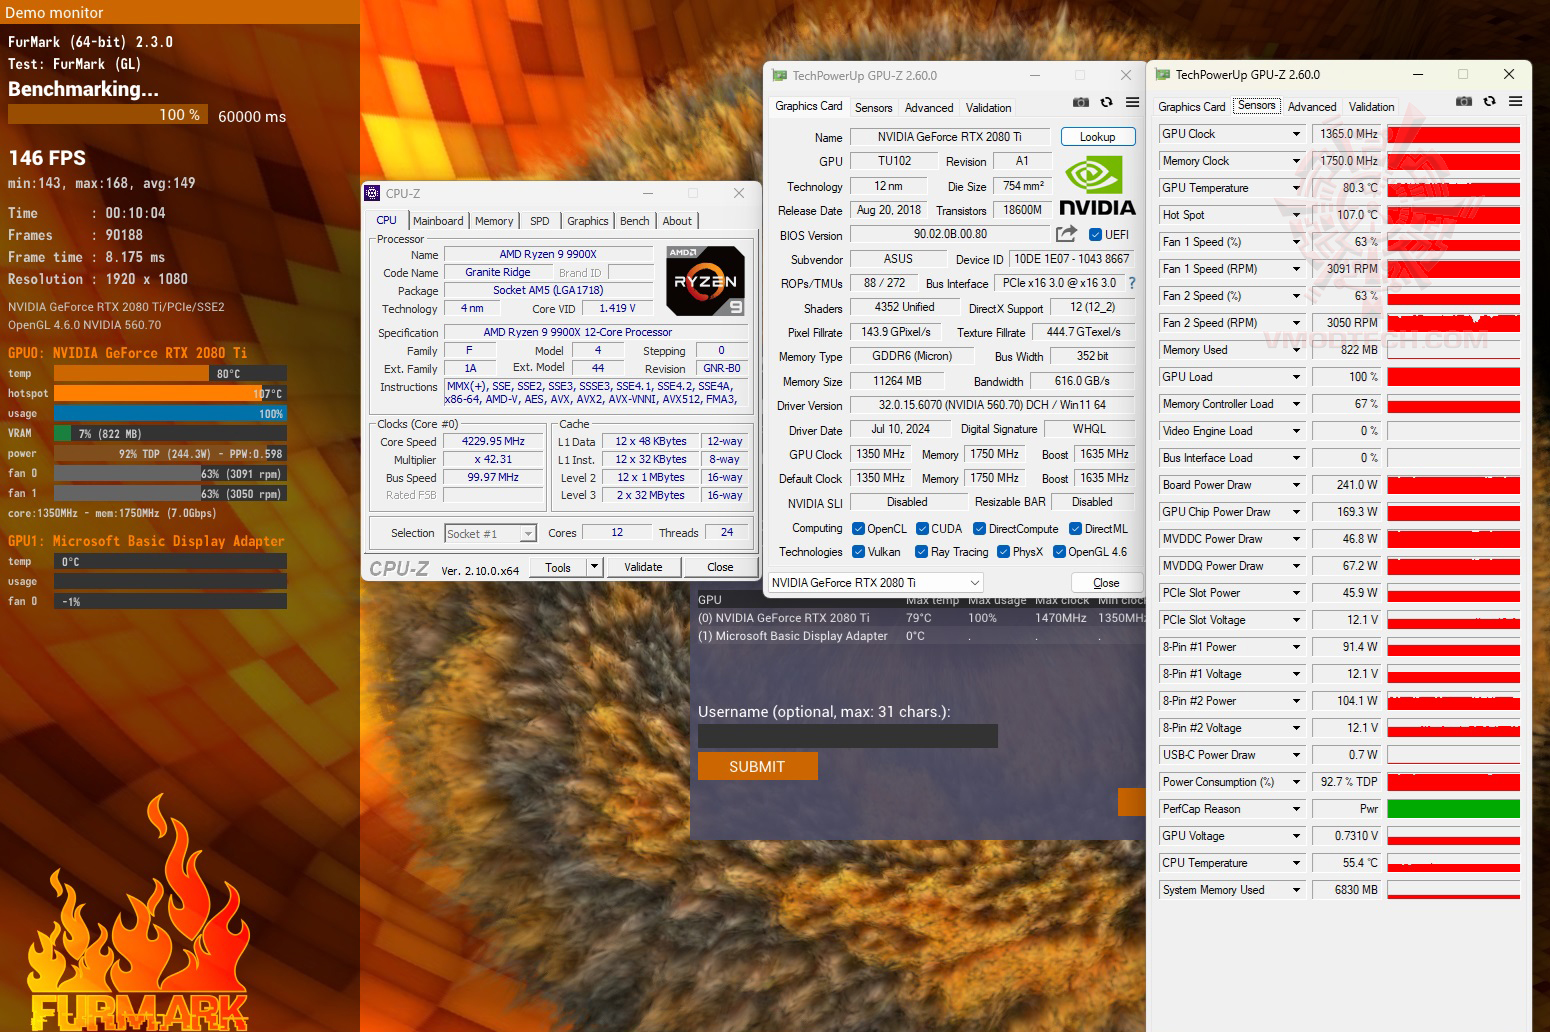Open the hamburger menu in GPU-Z Sensors window

pos(1516,102)
